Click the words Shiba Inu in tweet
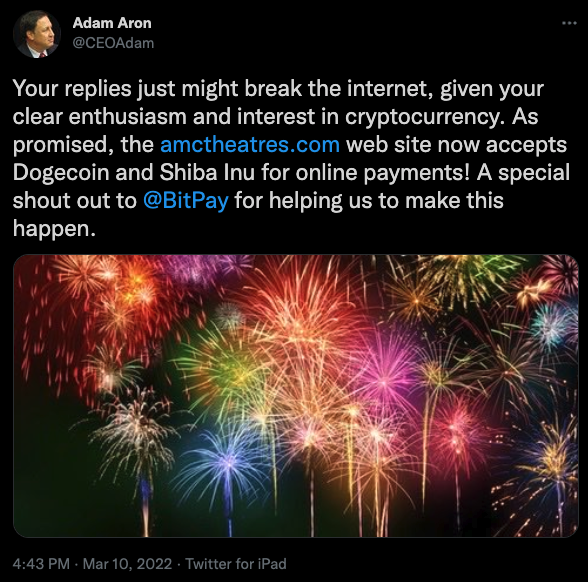588x582 pixels. pyautogui.click(x=207, y=172)
